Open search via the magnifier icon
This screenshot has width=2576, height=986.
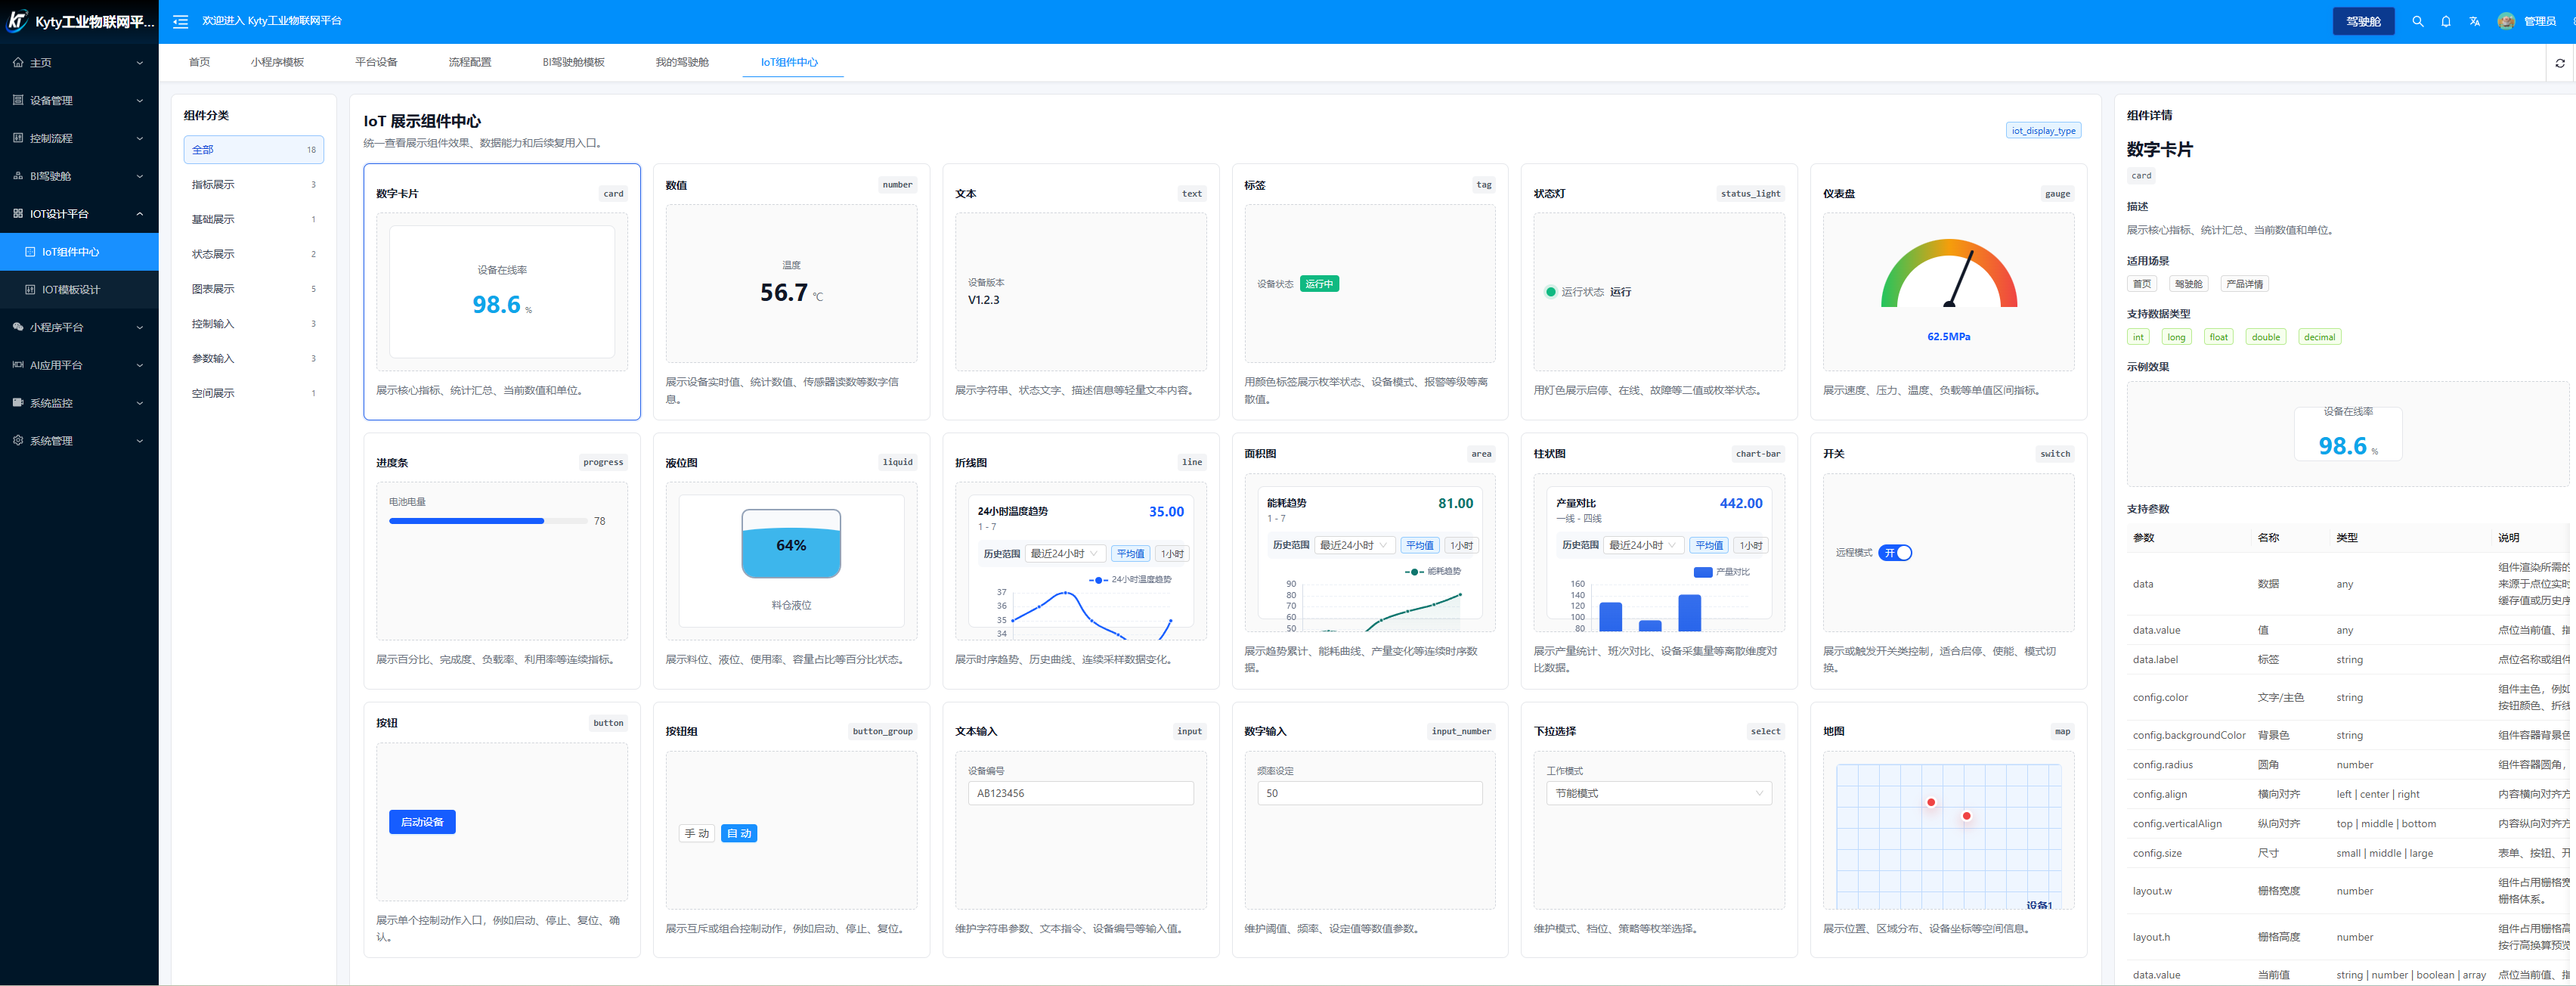pos(2417,21)
